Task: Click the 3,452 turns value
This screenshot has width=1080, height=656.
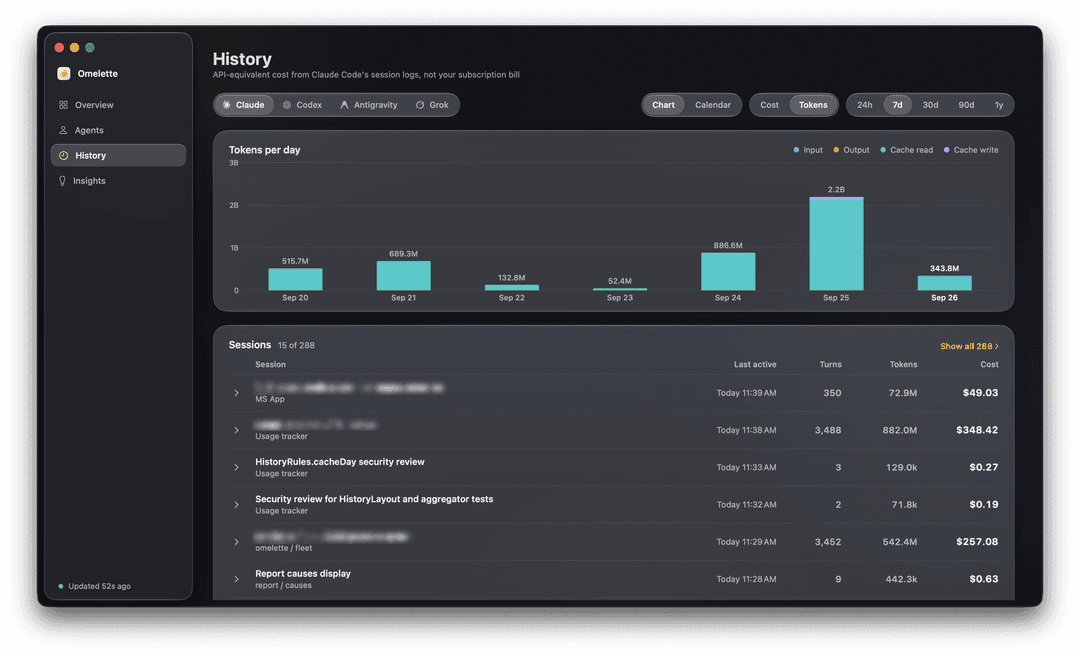Action: tap(828, 542)
